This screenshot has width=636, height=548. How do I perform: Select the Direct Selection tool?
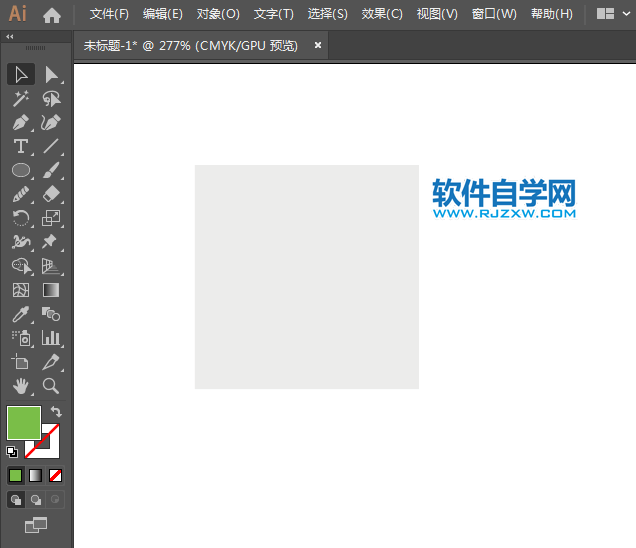coord(51,74)
